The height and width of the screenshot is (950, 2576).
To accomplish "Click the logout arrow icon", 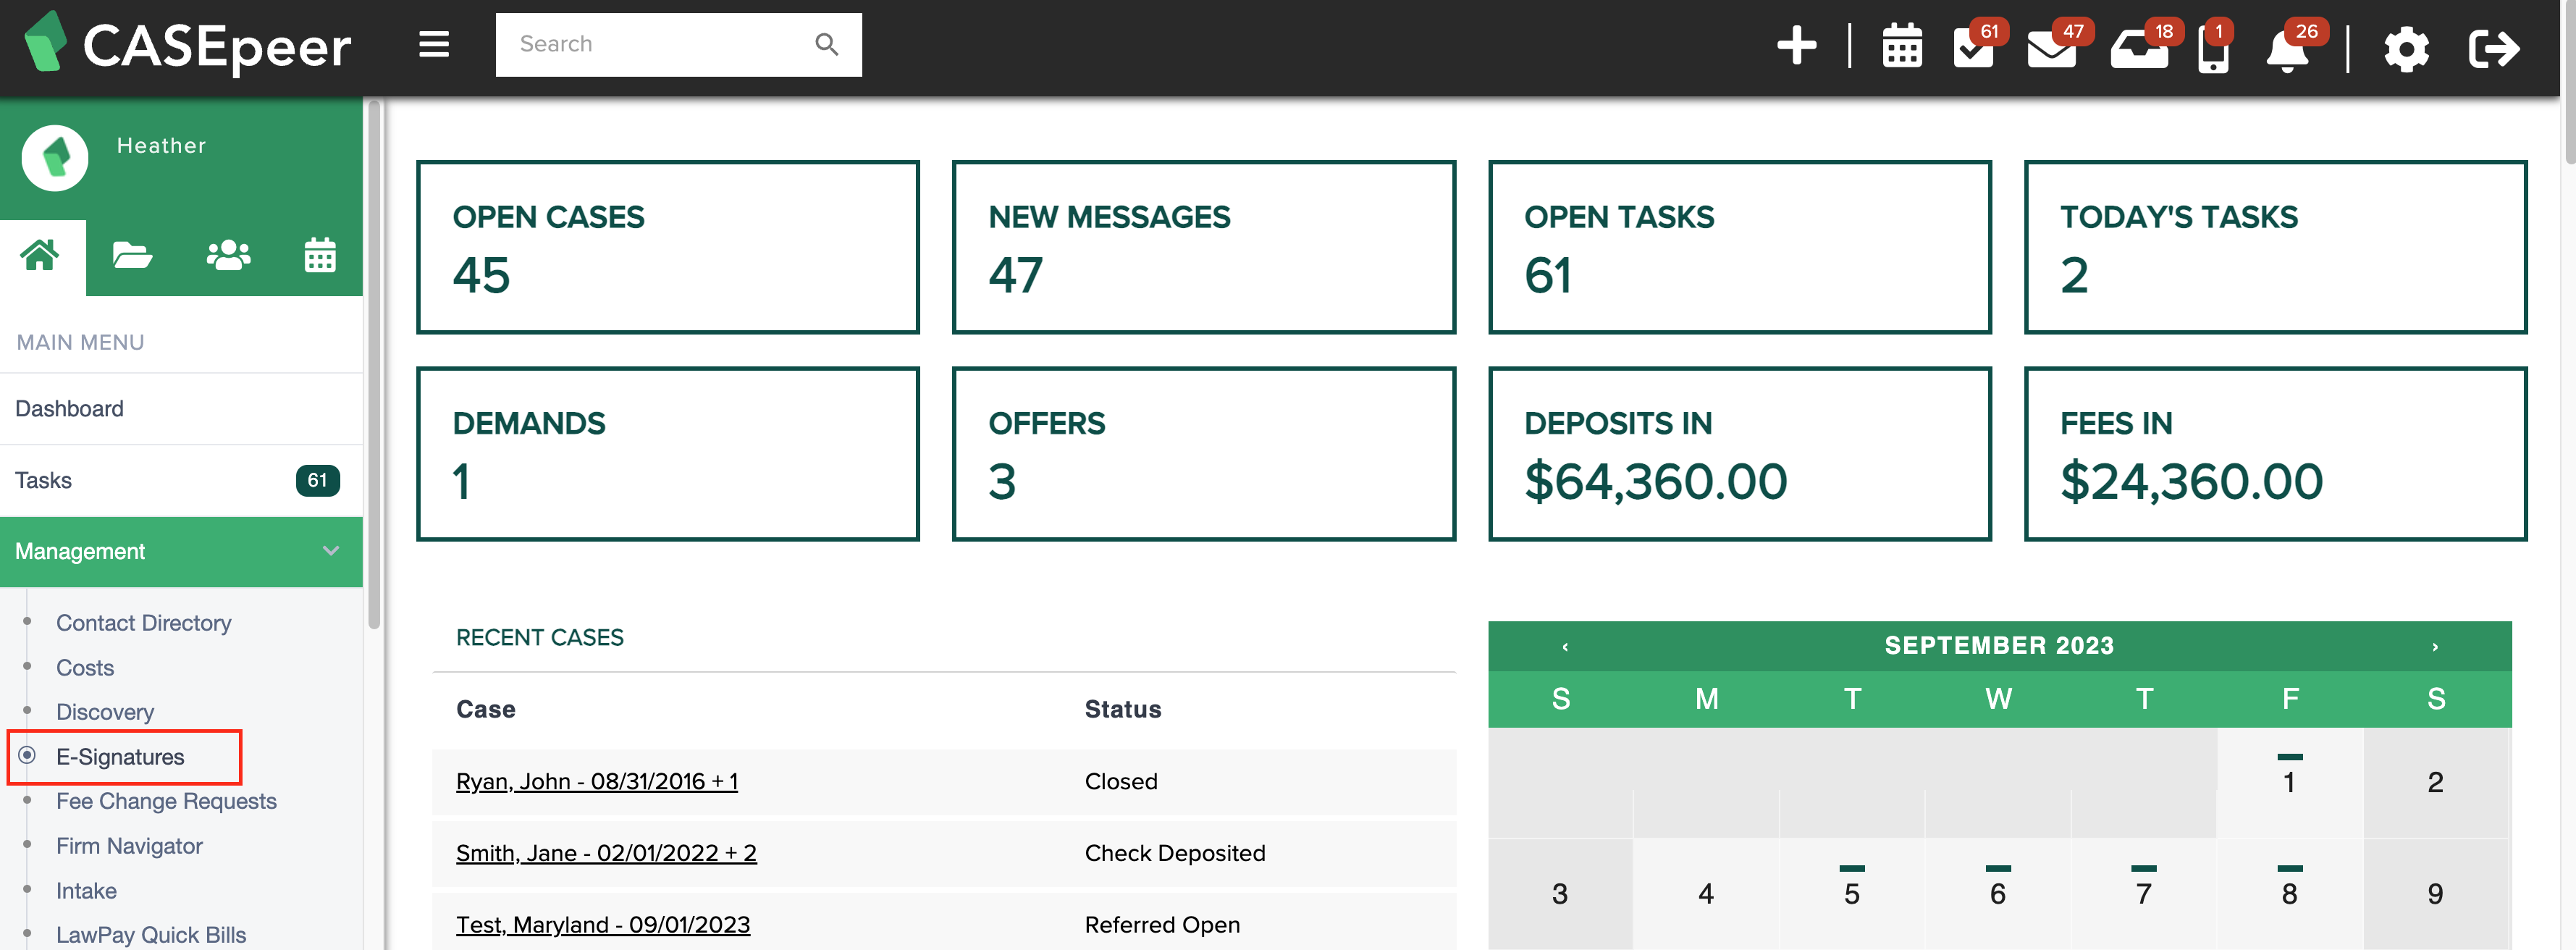I will (x=2493, y=48).
